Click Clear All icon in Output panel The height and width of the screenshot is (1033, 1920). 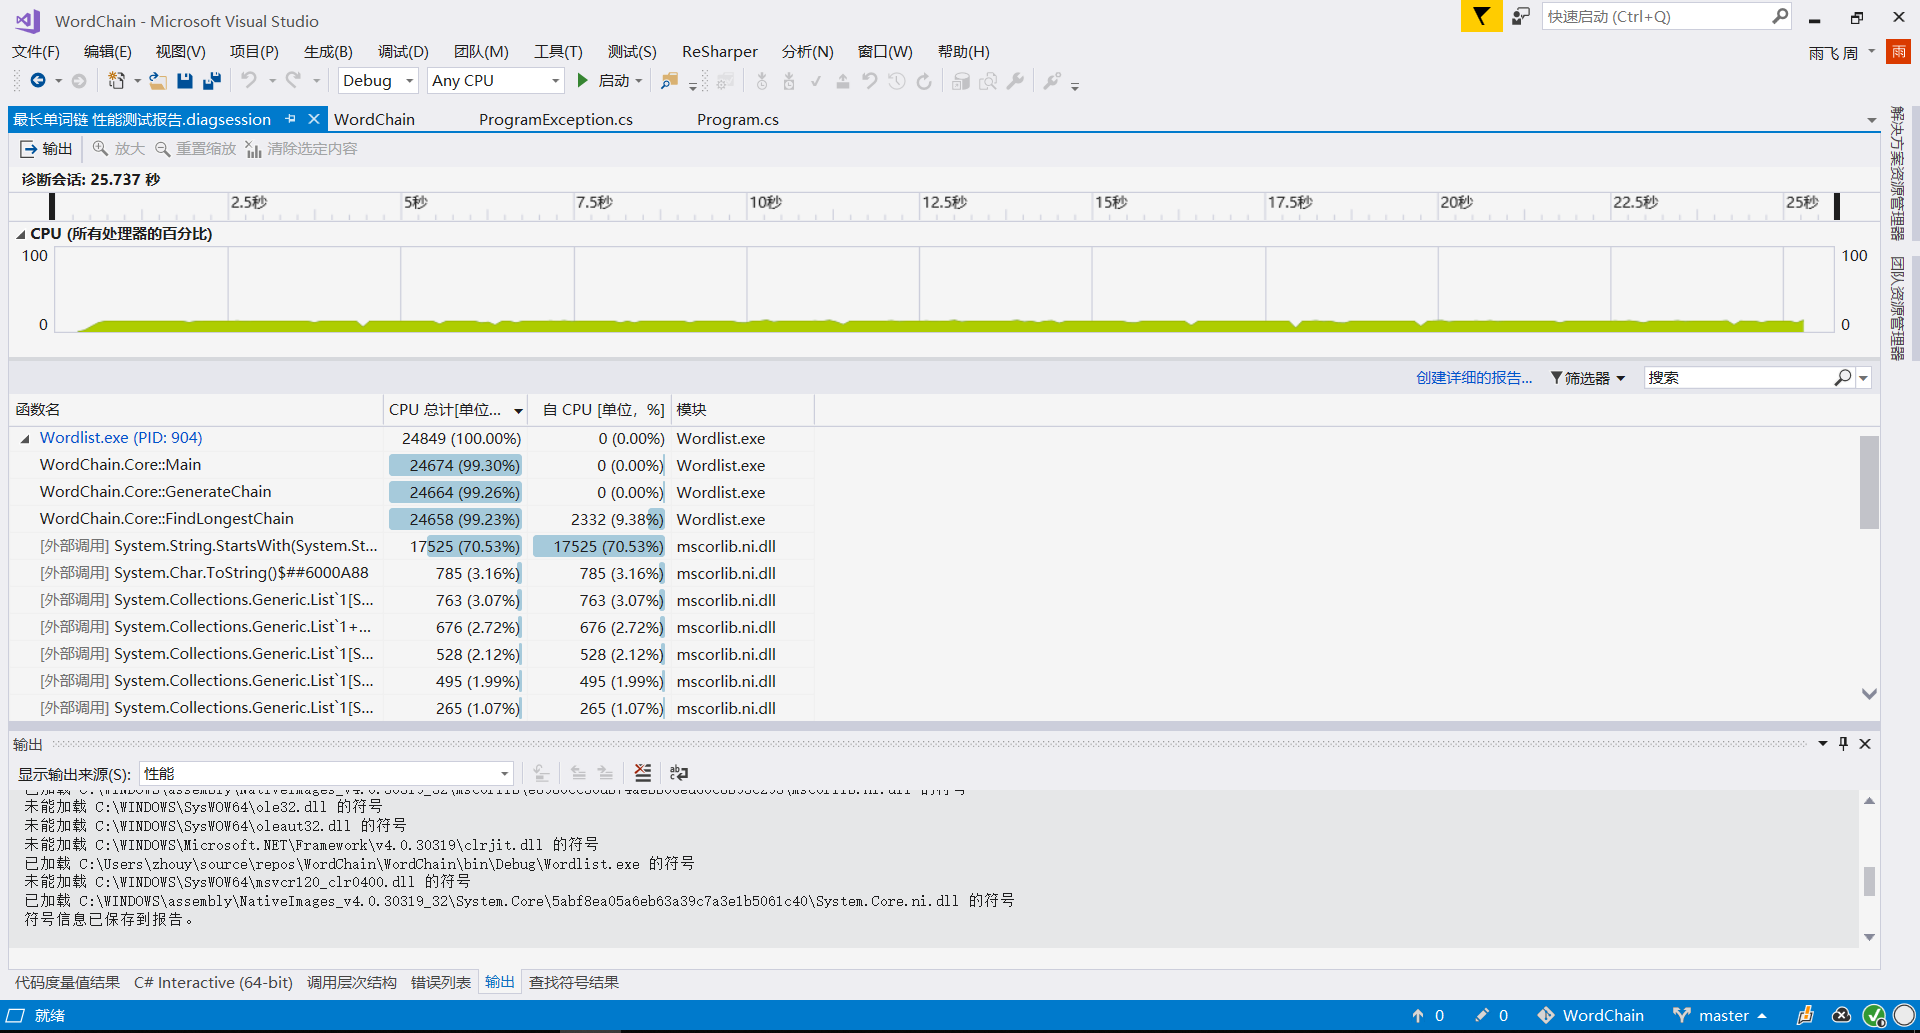(643, 773)
